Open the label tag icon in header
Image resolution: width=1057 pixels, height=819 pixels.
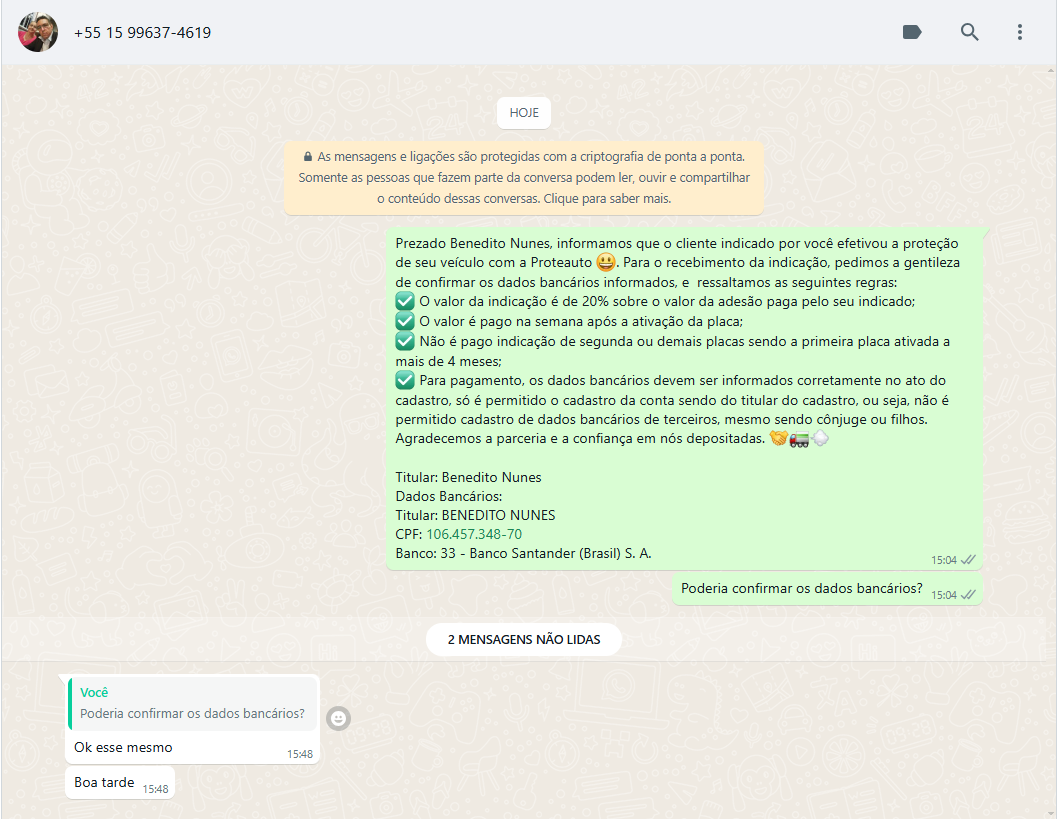coord(911,32)
